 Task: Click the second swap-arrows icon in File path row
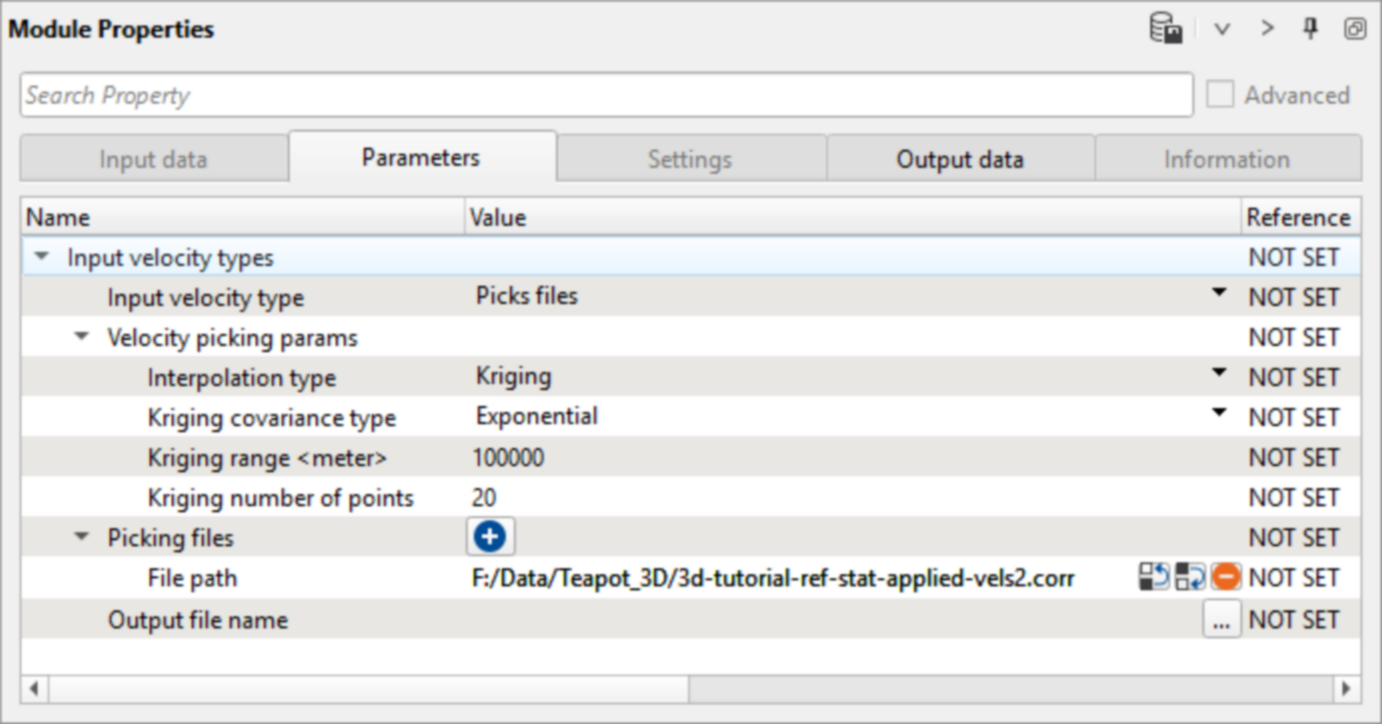(1190, 577)
